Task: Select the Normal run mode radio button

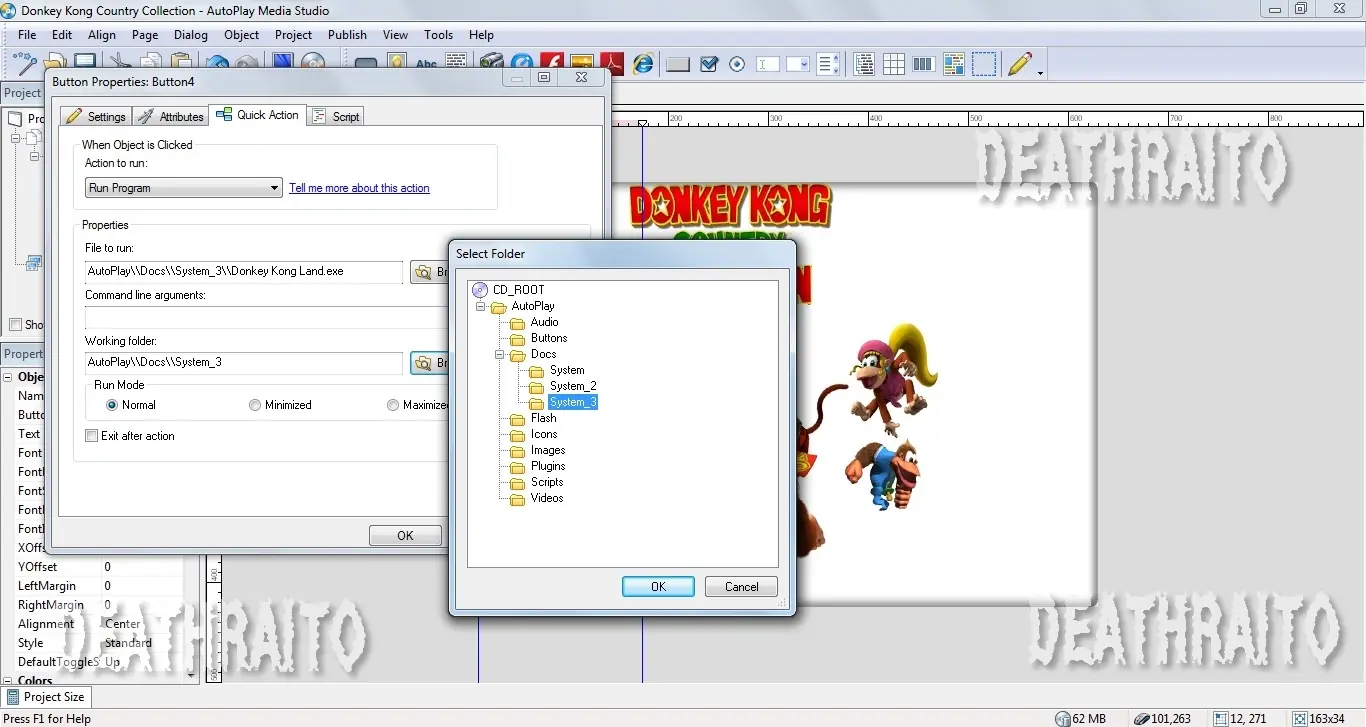Action: (112, 405)
